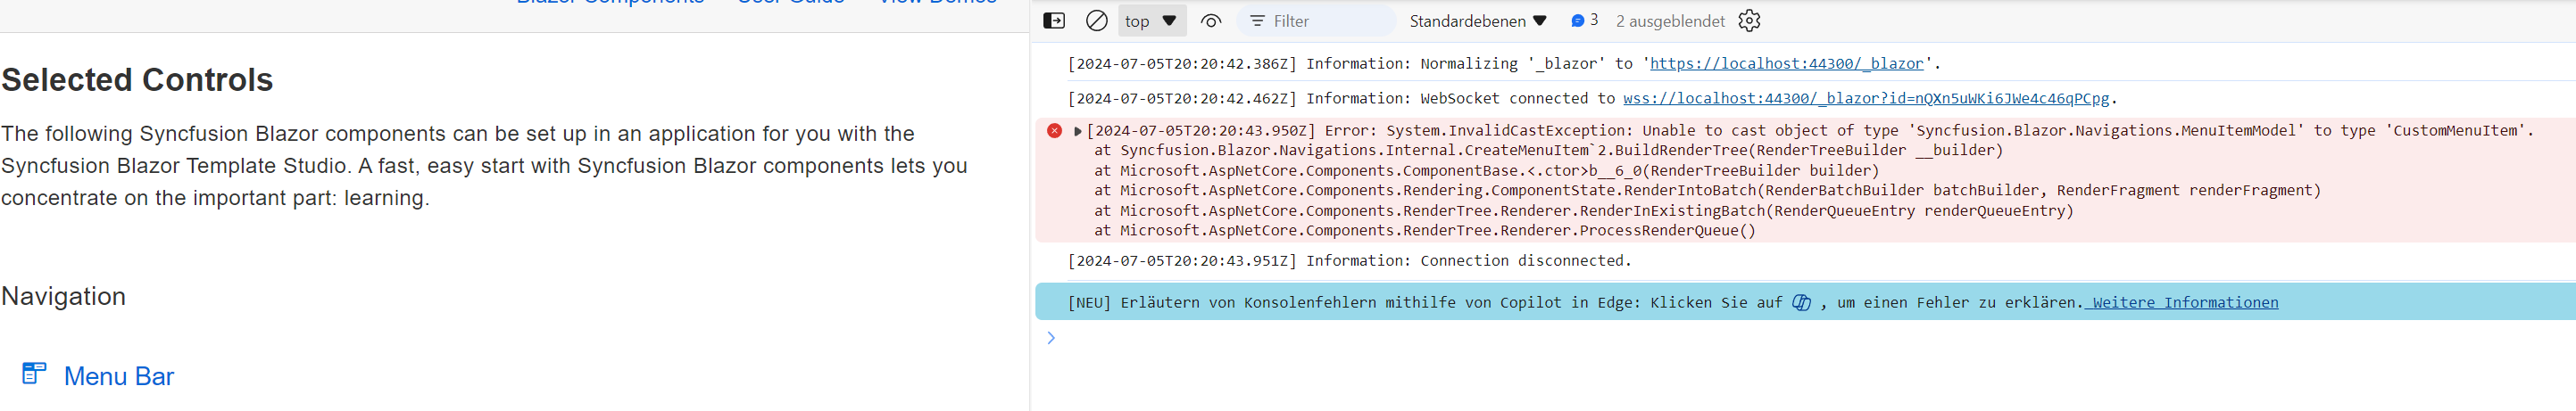2576x411 pixels.
Task: Toggle the console sidebar panel icon
Action: coord(1054,21)
